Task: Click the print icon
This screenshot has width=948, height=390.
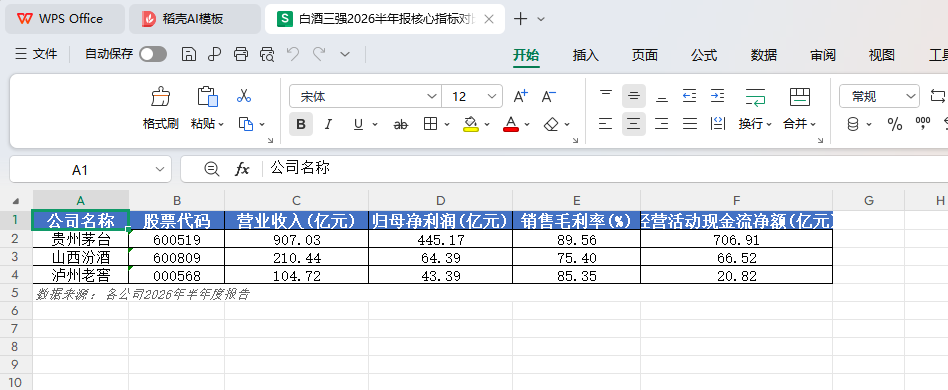Action: [241, 54]
